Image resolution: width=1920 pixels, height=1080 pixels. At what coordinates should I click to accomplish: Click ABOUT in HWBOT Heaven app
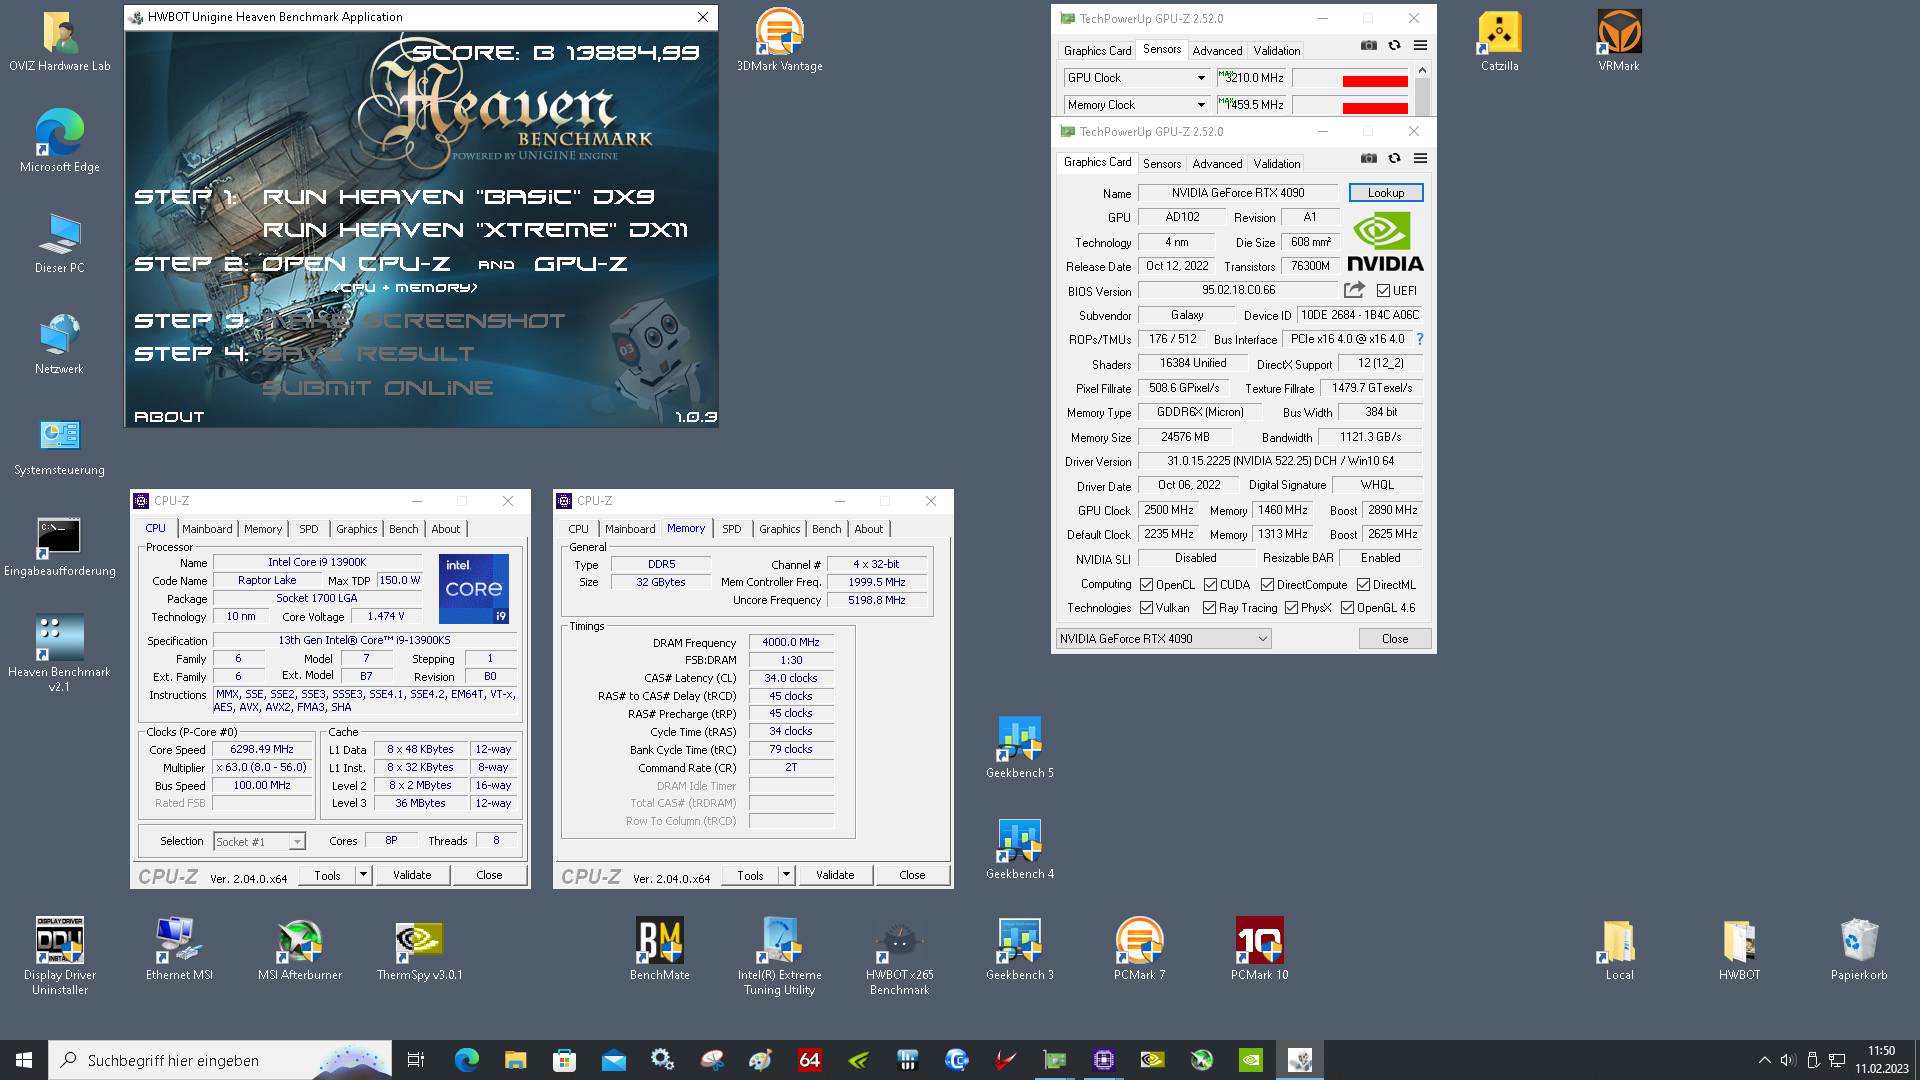[x=169, y=417]
